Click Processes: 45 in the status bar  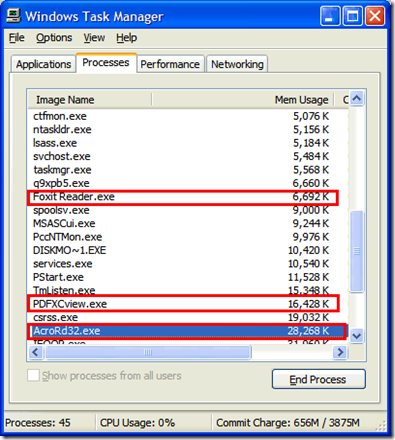(38, 423)
